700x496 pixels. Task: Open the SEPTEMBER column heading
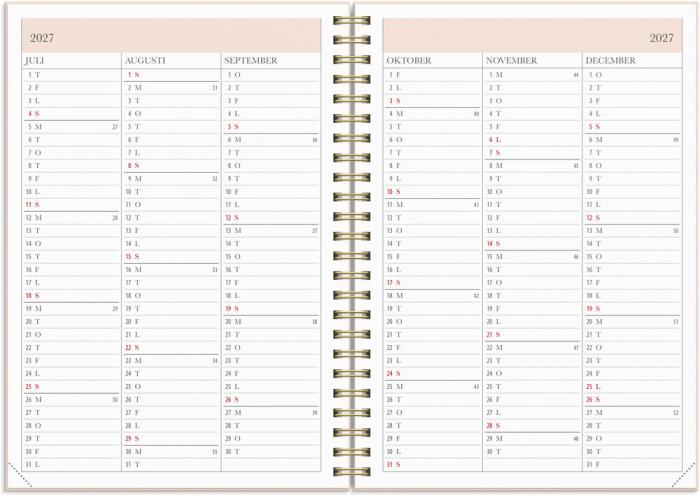point(251,60)
